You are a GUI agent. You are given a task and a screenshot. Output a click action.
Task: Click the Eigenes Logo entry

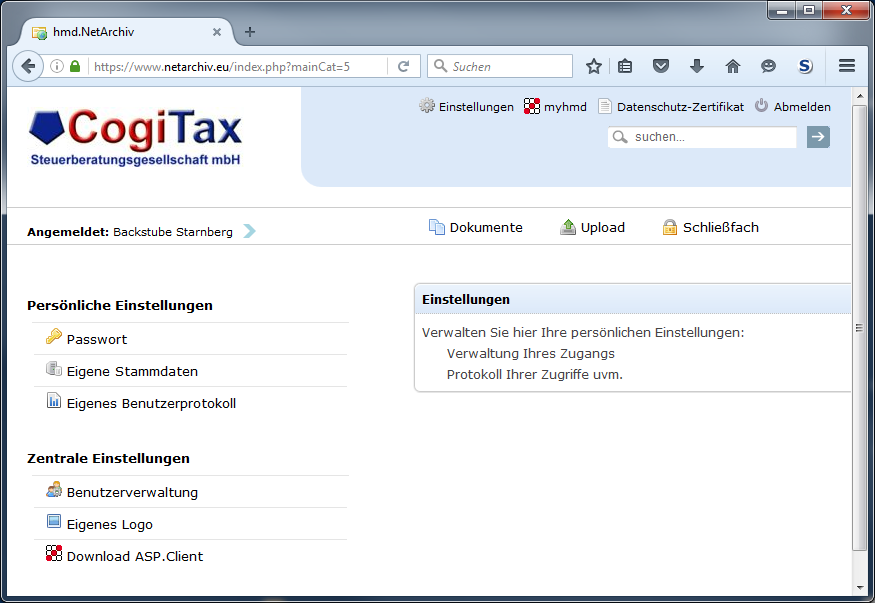pyautogui.click(x=109, y=524)
